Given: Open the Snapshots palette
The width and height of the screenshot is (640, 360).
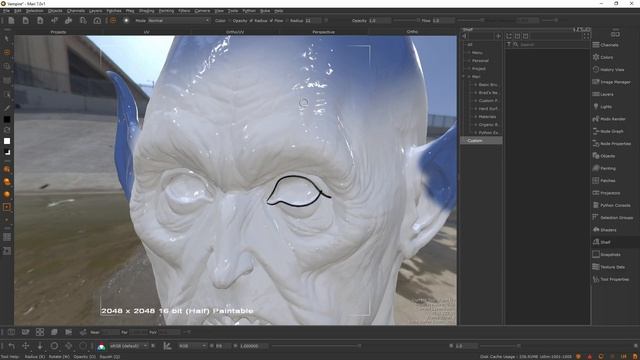Looking at the screenshot, I should [606, 254].
